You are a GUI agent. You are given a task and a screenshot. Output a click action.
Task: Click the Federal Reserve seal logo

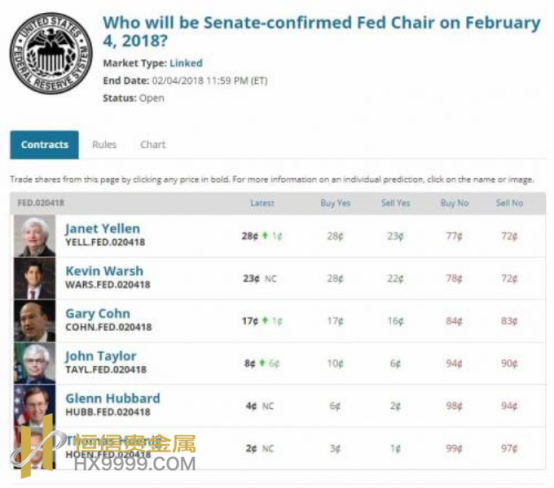[x=51, y=53]
